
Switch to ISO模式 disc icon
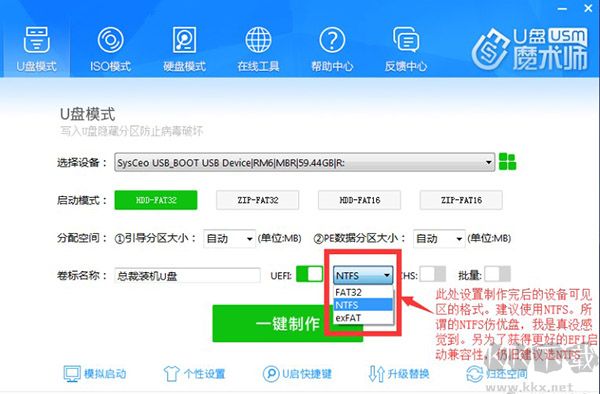click(x=110, y=40)
